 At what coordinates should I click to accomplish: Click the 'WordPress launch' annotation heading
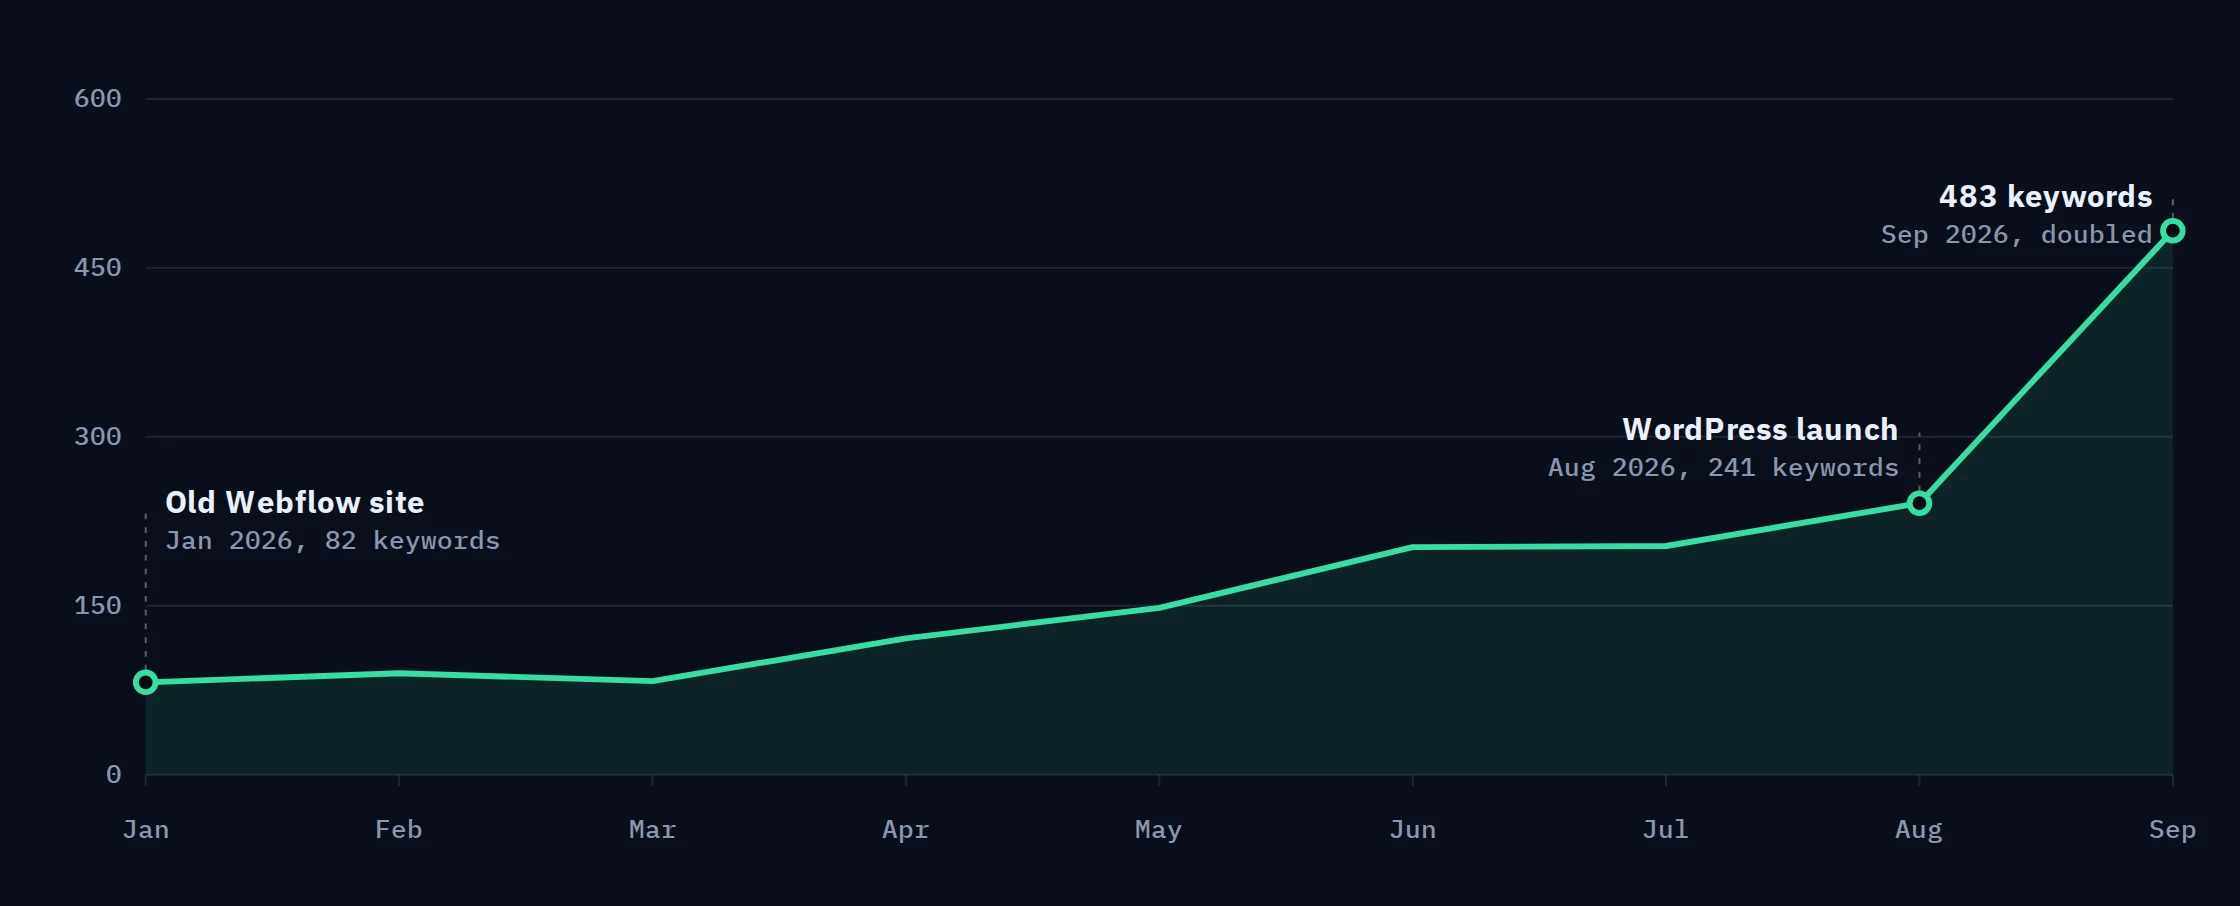(x=1760, y=430)
